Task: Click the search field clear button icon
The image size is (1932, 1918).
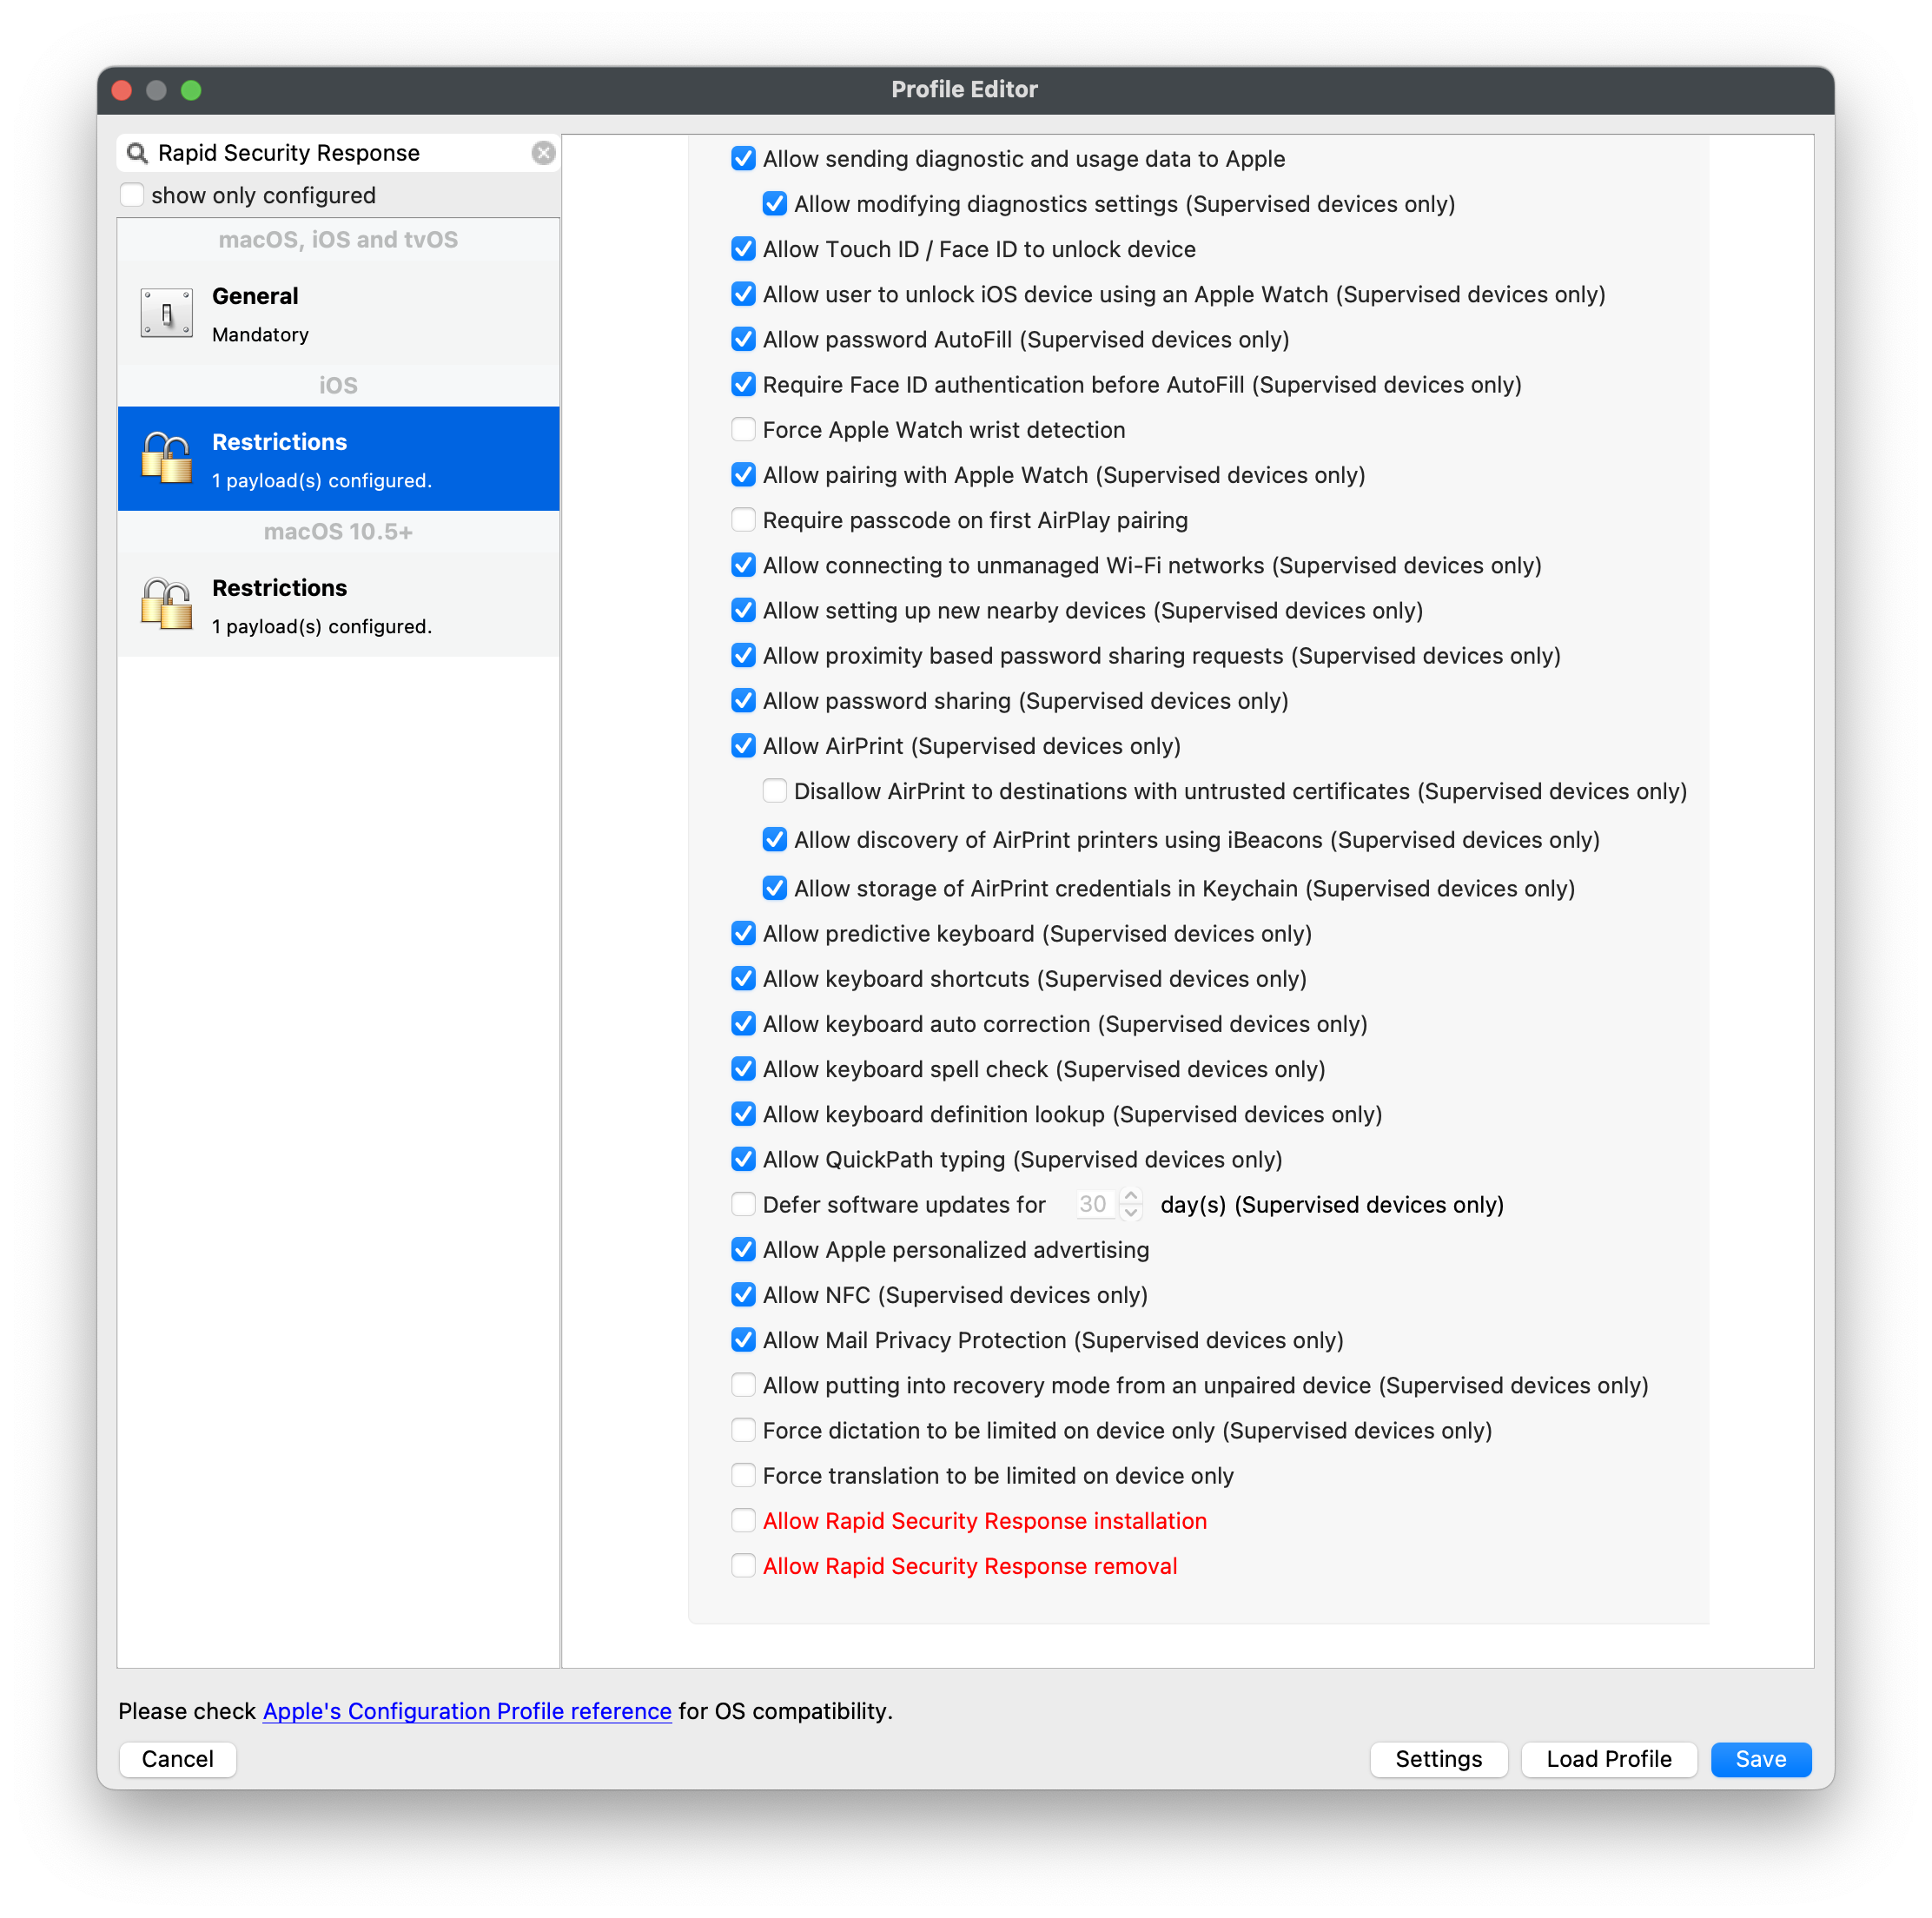Action: click(545, 153)
